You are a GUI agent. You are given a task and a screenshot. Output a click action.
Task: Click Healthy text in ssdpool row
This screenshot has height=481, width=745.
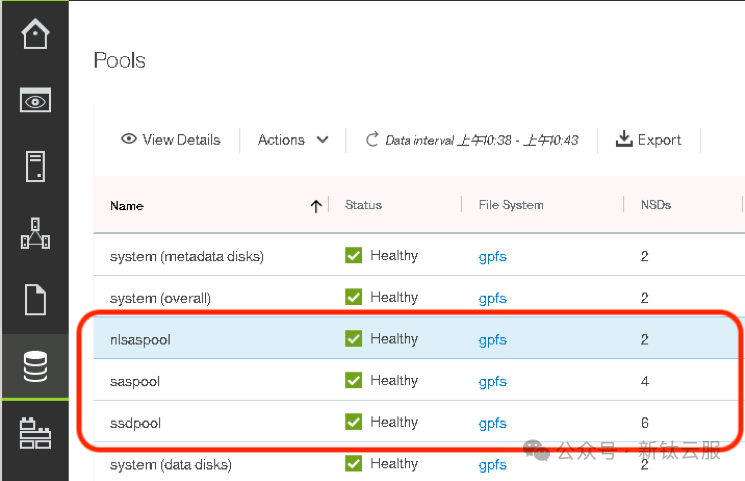click(394, 422)
